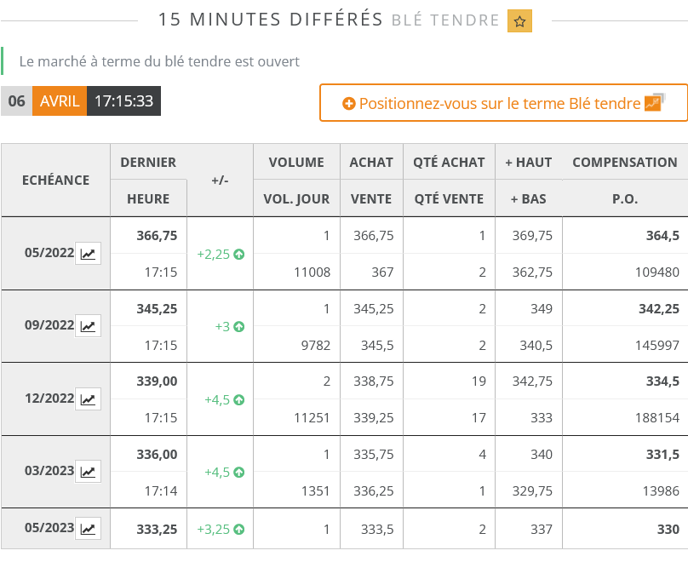Open the chart icon for 05/2022
Image resolution: width=688 pixels, height=562 pixels.
tap(89, 254)
